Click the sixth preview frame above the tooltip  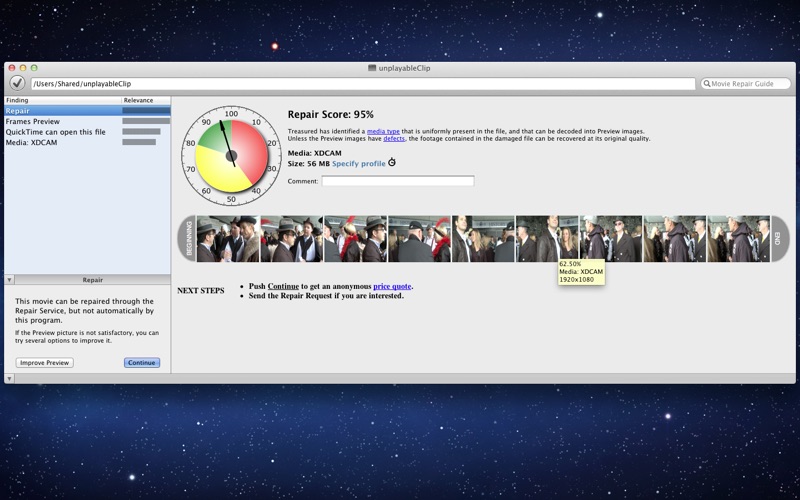pos(547,239)
